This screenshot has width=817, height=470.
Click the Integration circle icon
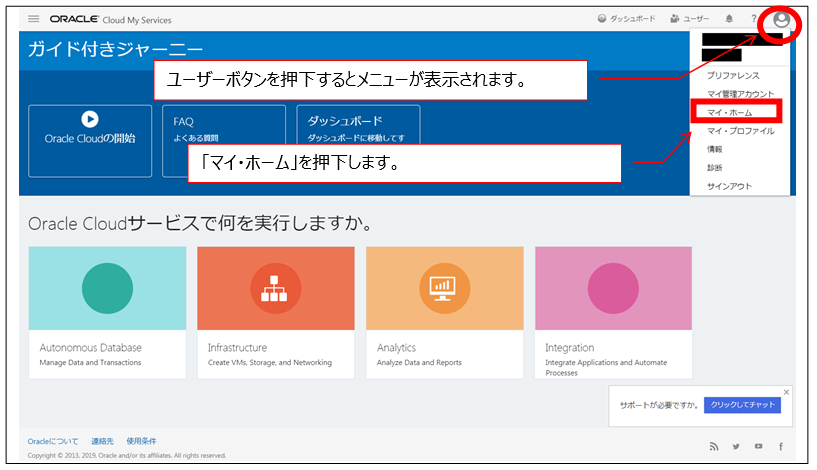(613, 288)
